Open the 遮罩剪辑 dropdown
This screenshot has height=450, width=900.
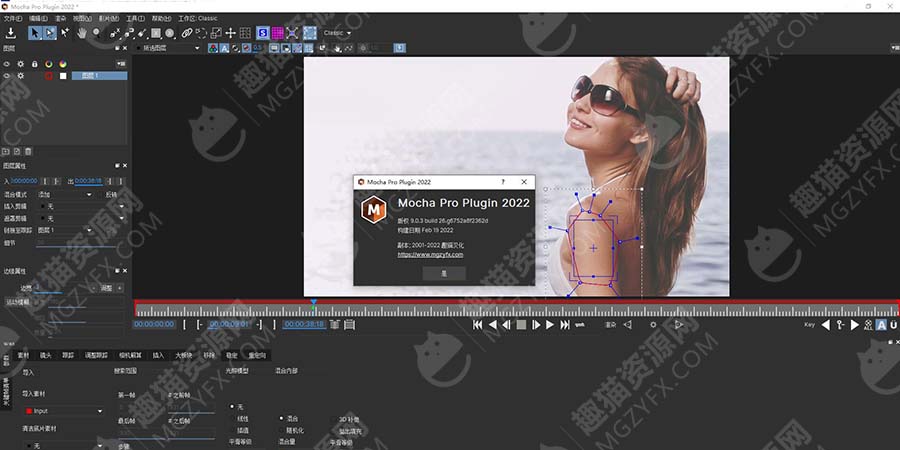pyautogui.click(x=81, y=218)
